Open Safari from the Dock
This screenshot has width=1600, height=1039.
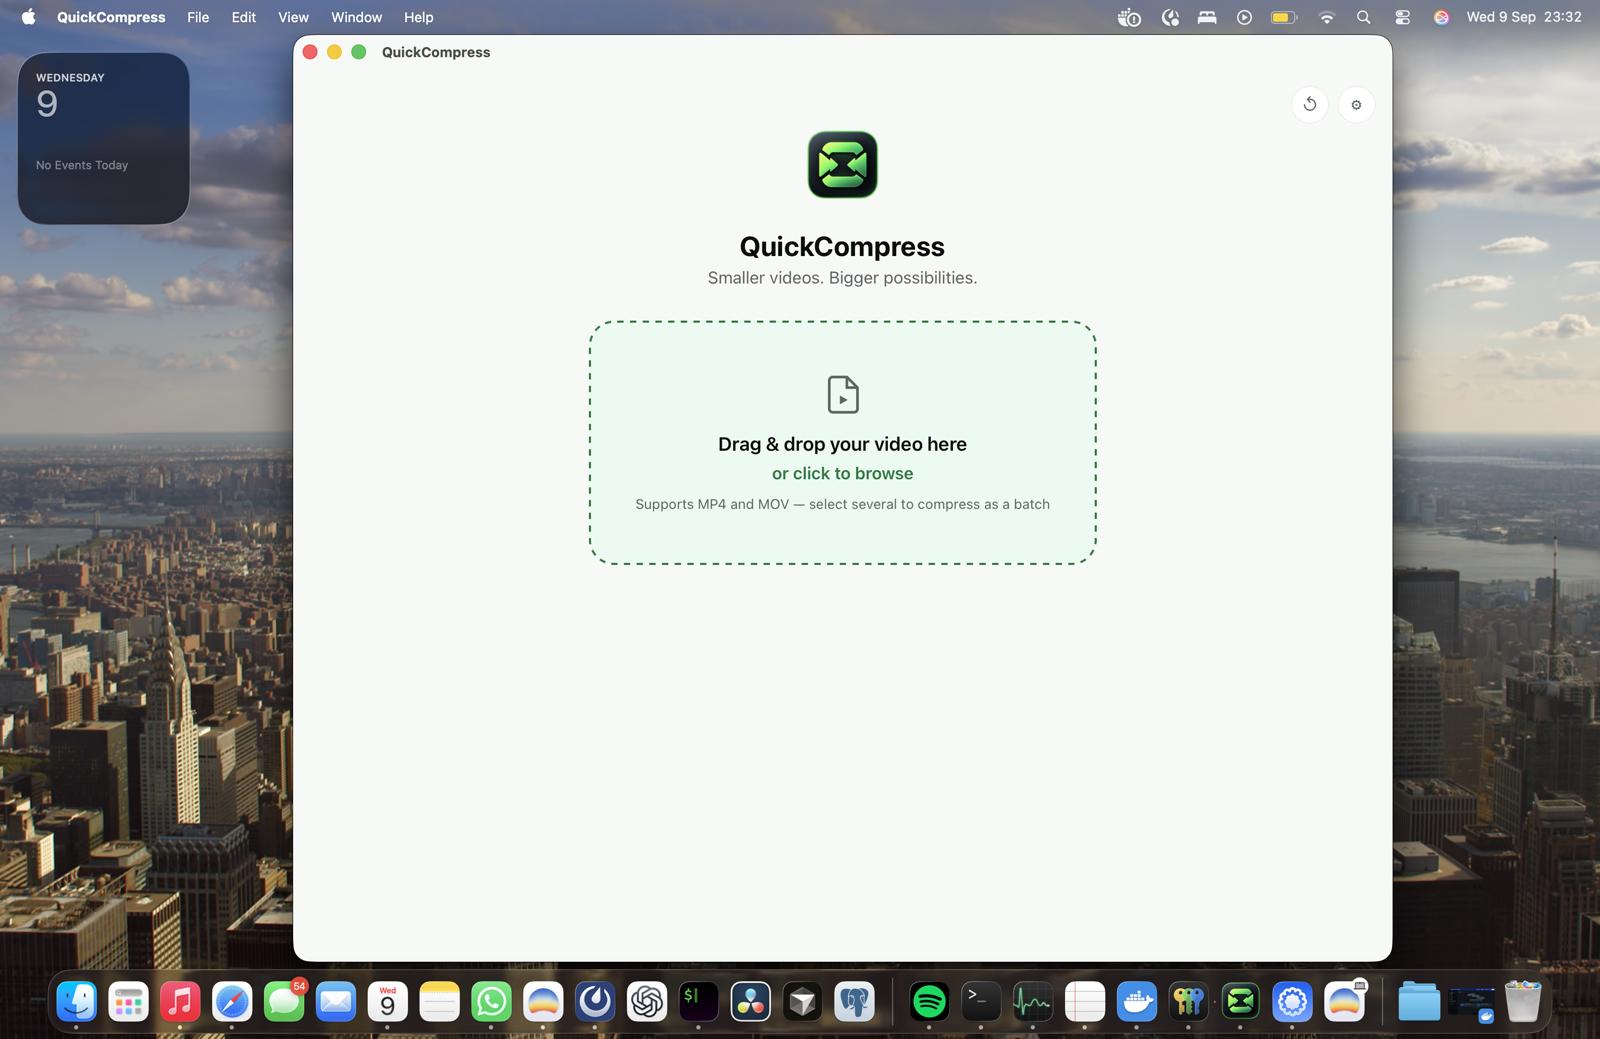232,1001
